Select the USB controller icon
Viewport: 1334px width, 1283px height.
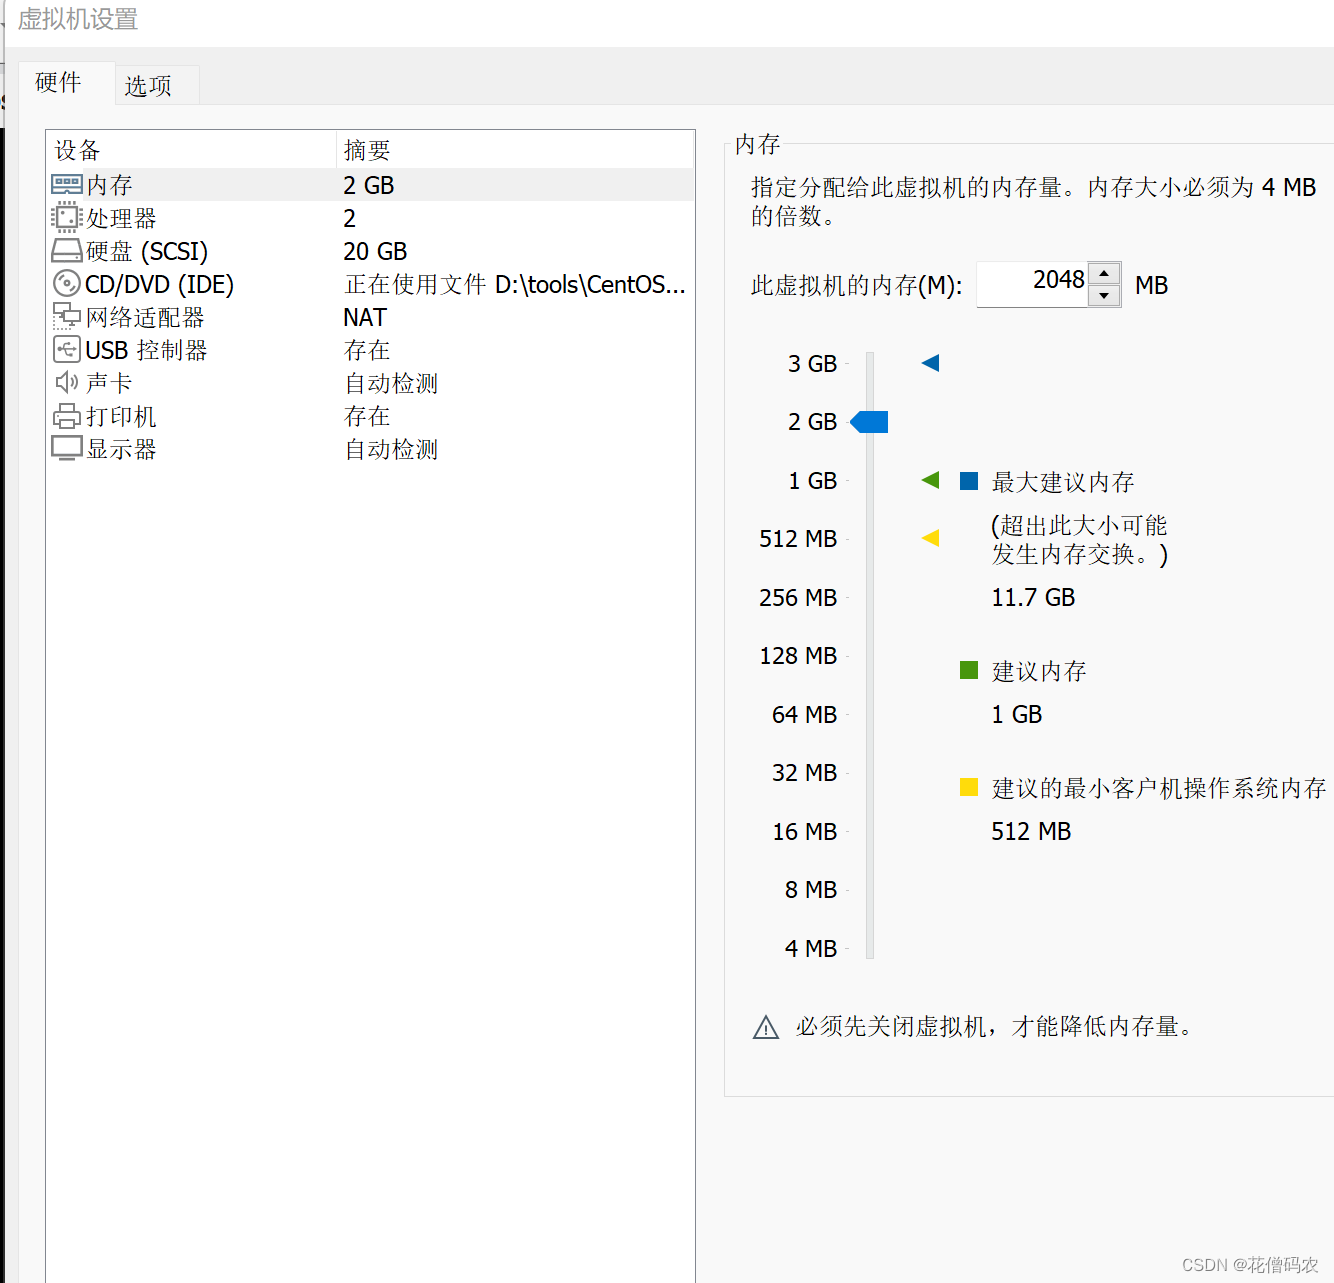67,350
